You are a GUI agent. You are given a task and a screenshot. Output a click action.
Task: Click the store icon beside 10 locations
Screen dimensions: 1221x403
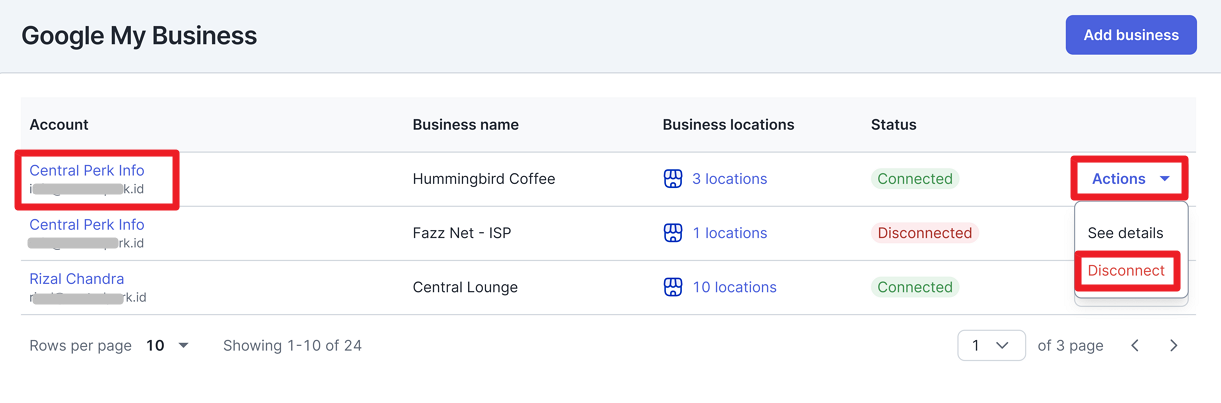[673, 287]
